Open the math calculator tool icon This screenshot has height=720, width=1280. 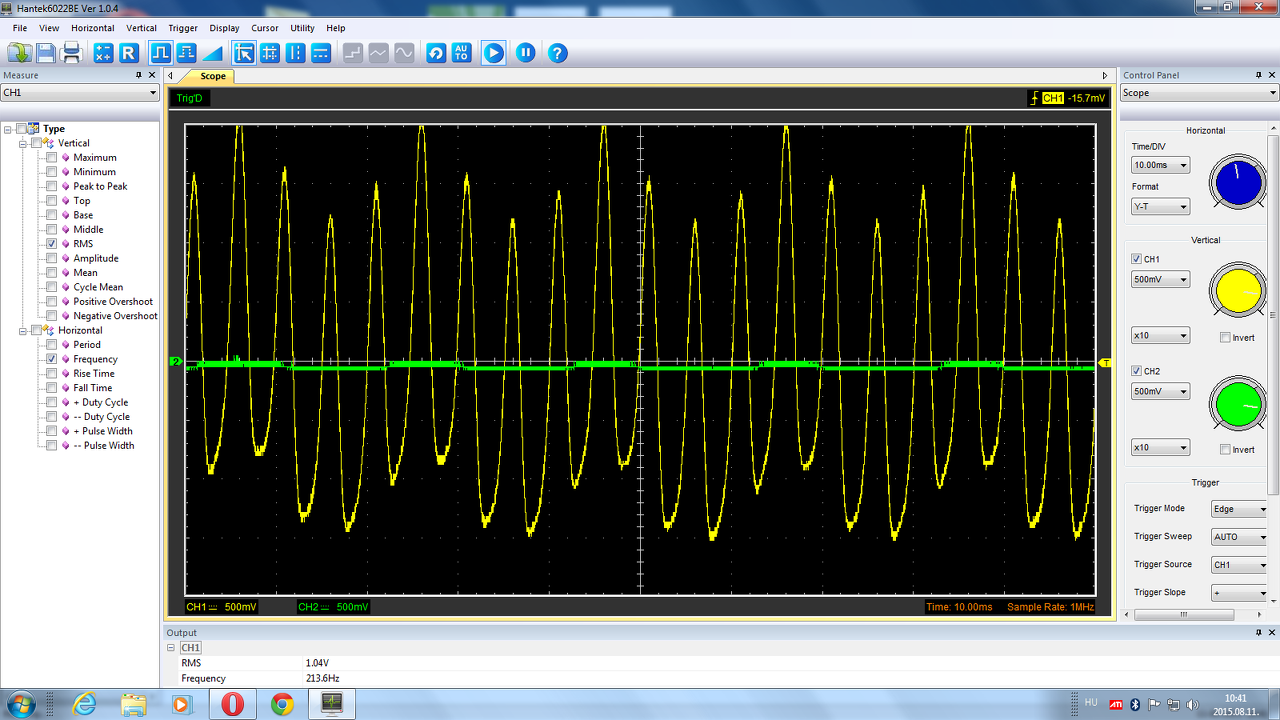(103, 53)
